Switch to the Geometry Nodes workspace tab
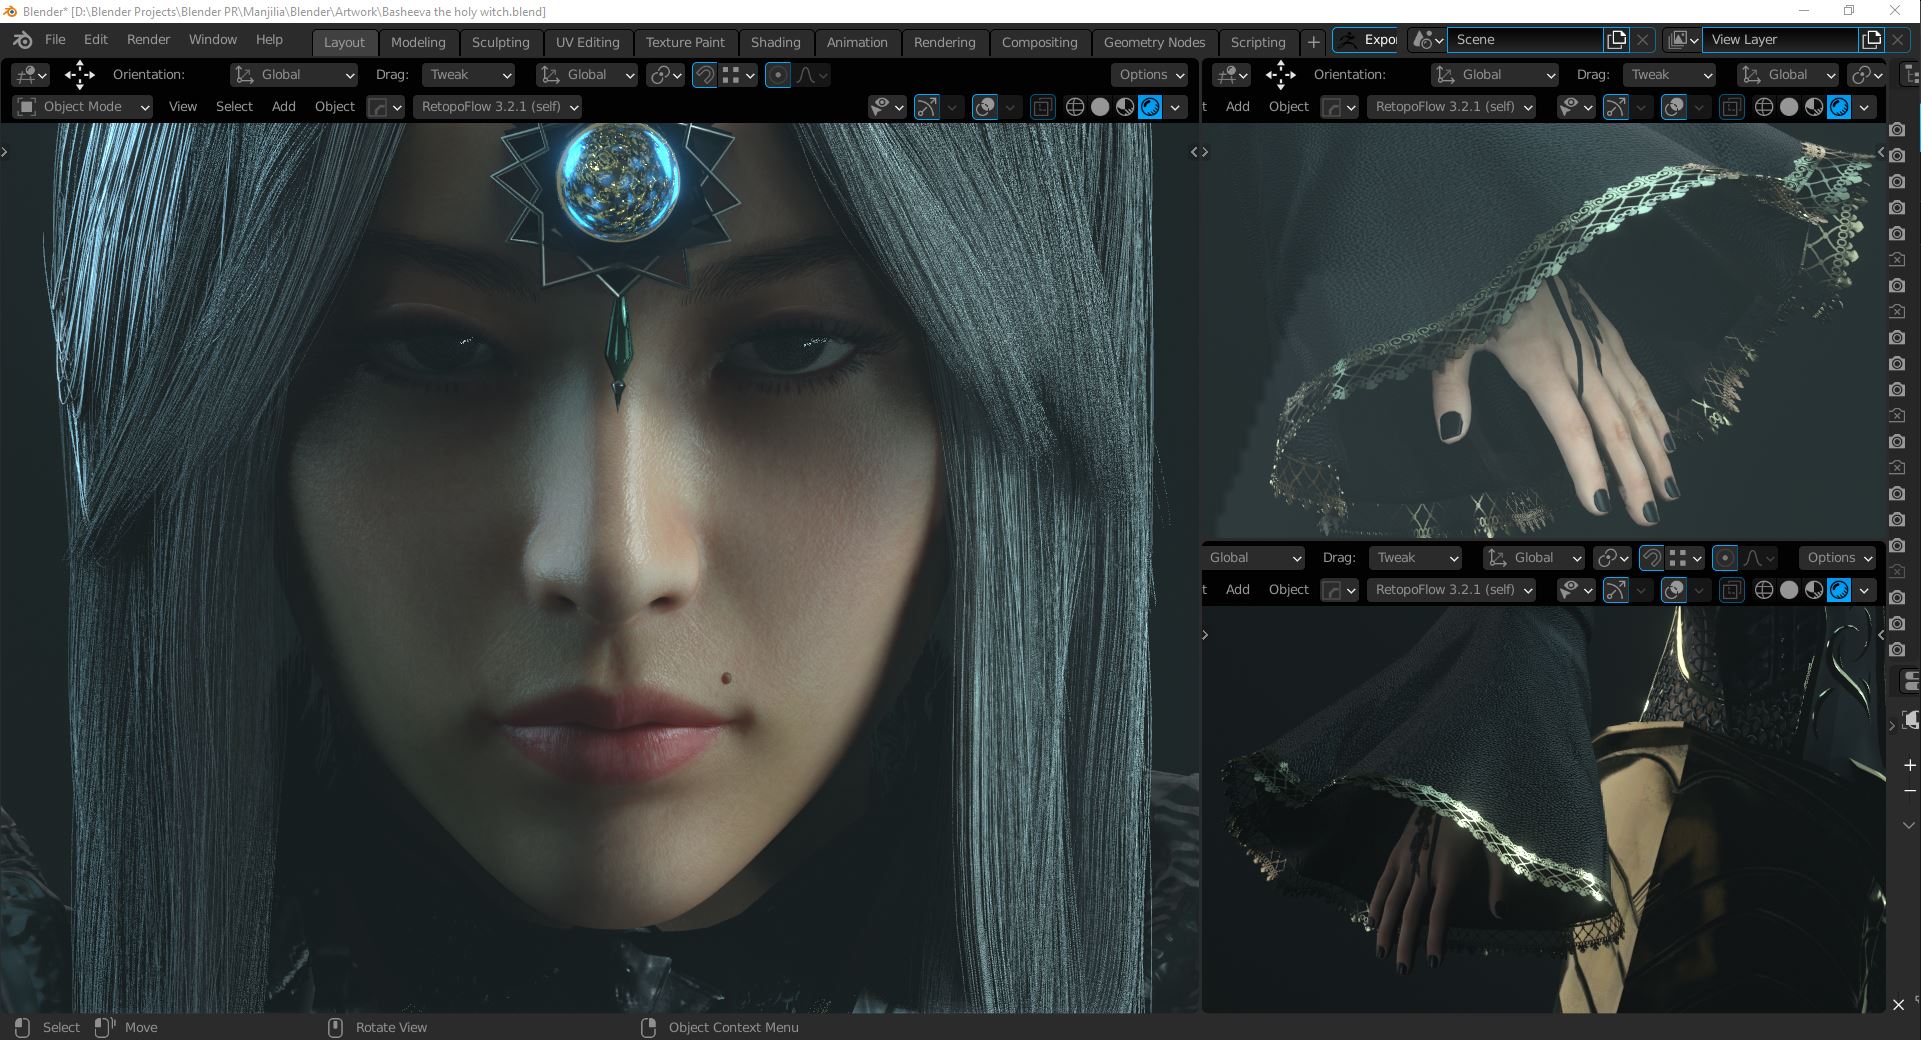1921x1040 pixels. (1154, 42)
